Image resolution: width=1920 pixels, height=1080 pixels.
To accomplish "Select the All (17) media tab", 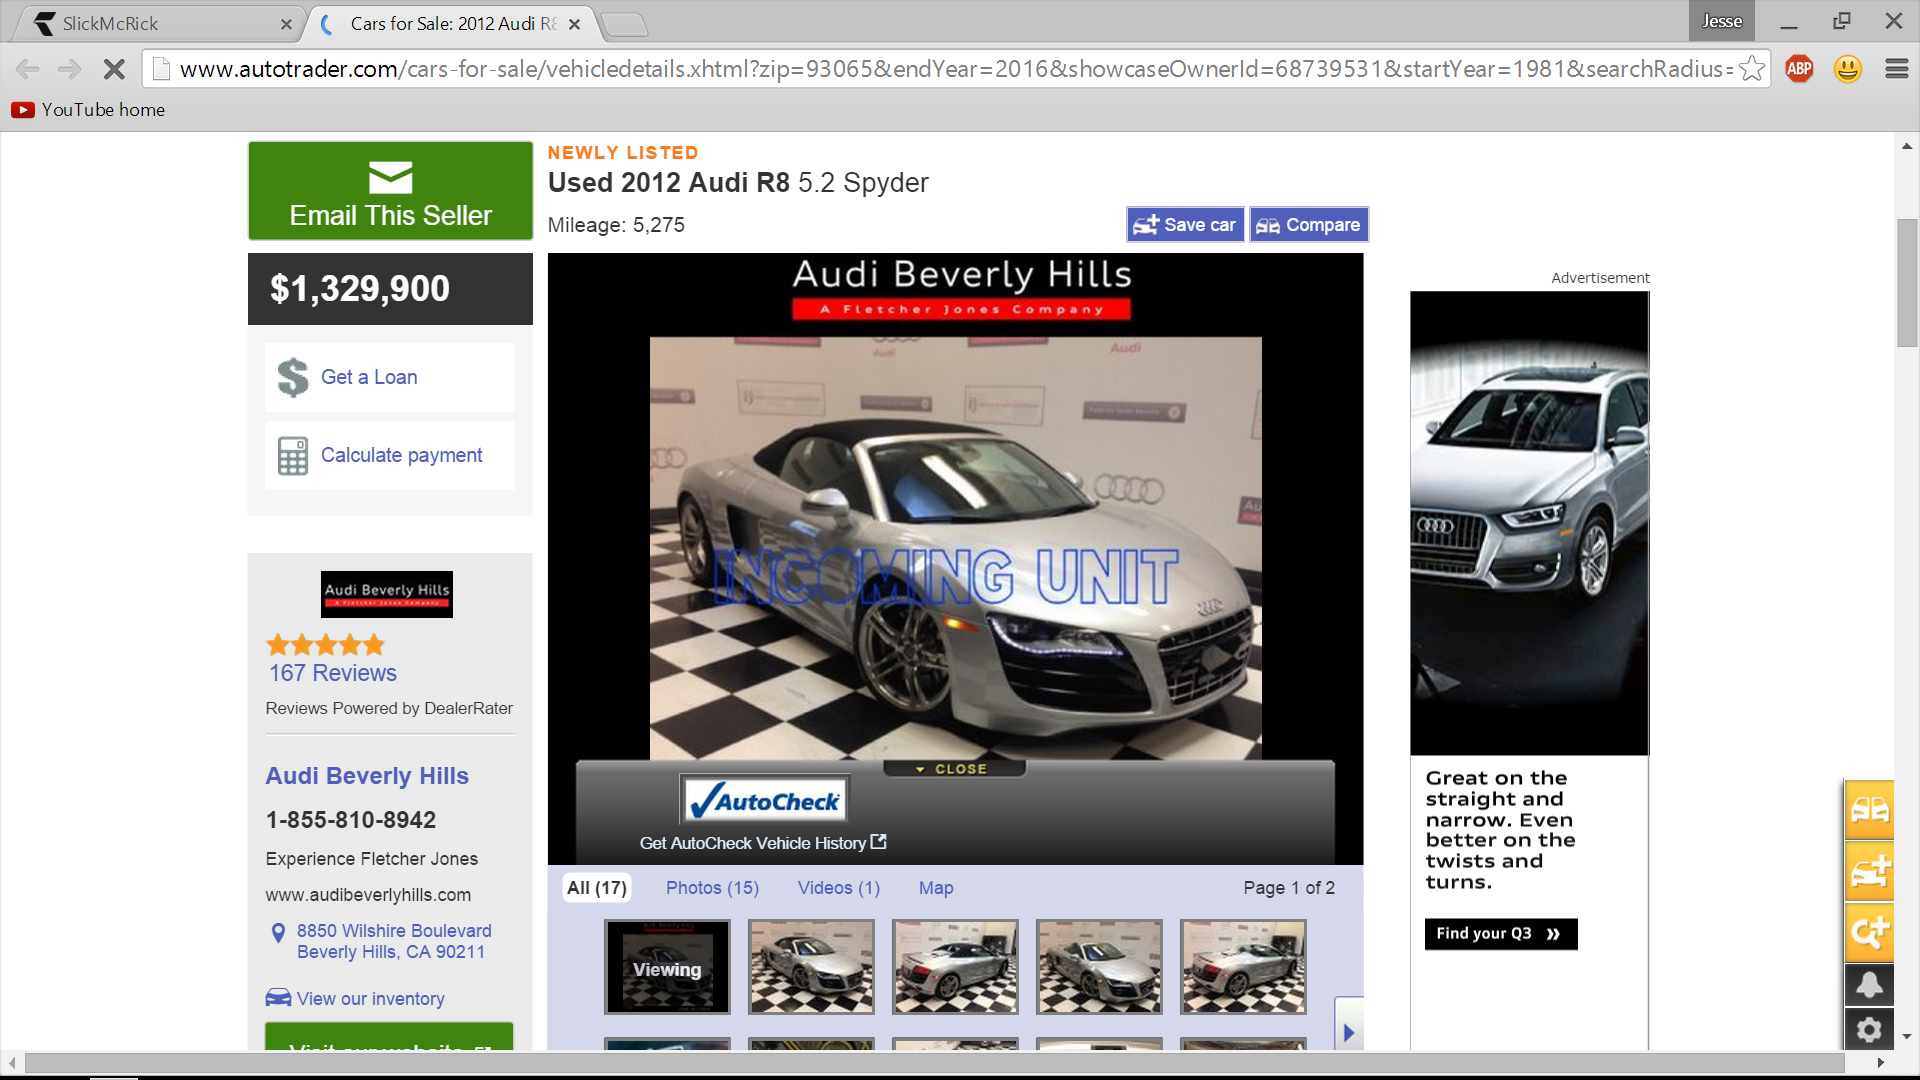I will tap(597, 888).
